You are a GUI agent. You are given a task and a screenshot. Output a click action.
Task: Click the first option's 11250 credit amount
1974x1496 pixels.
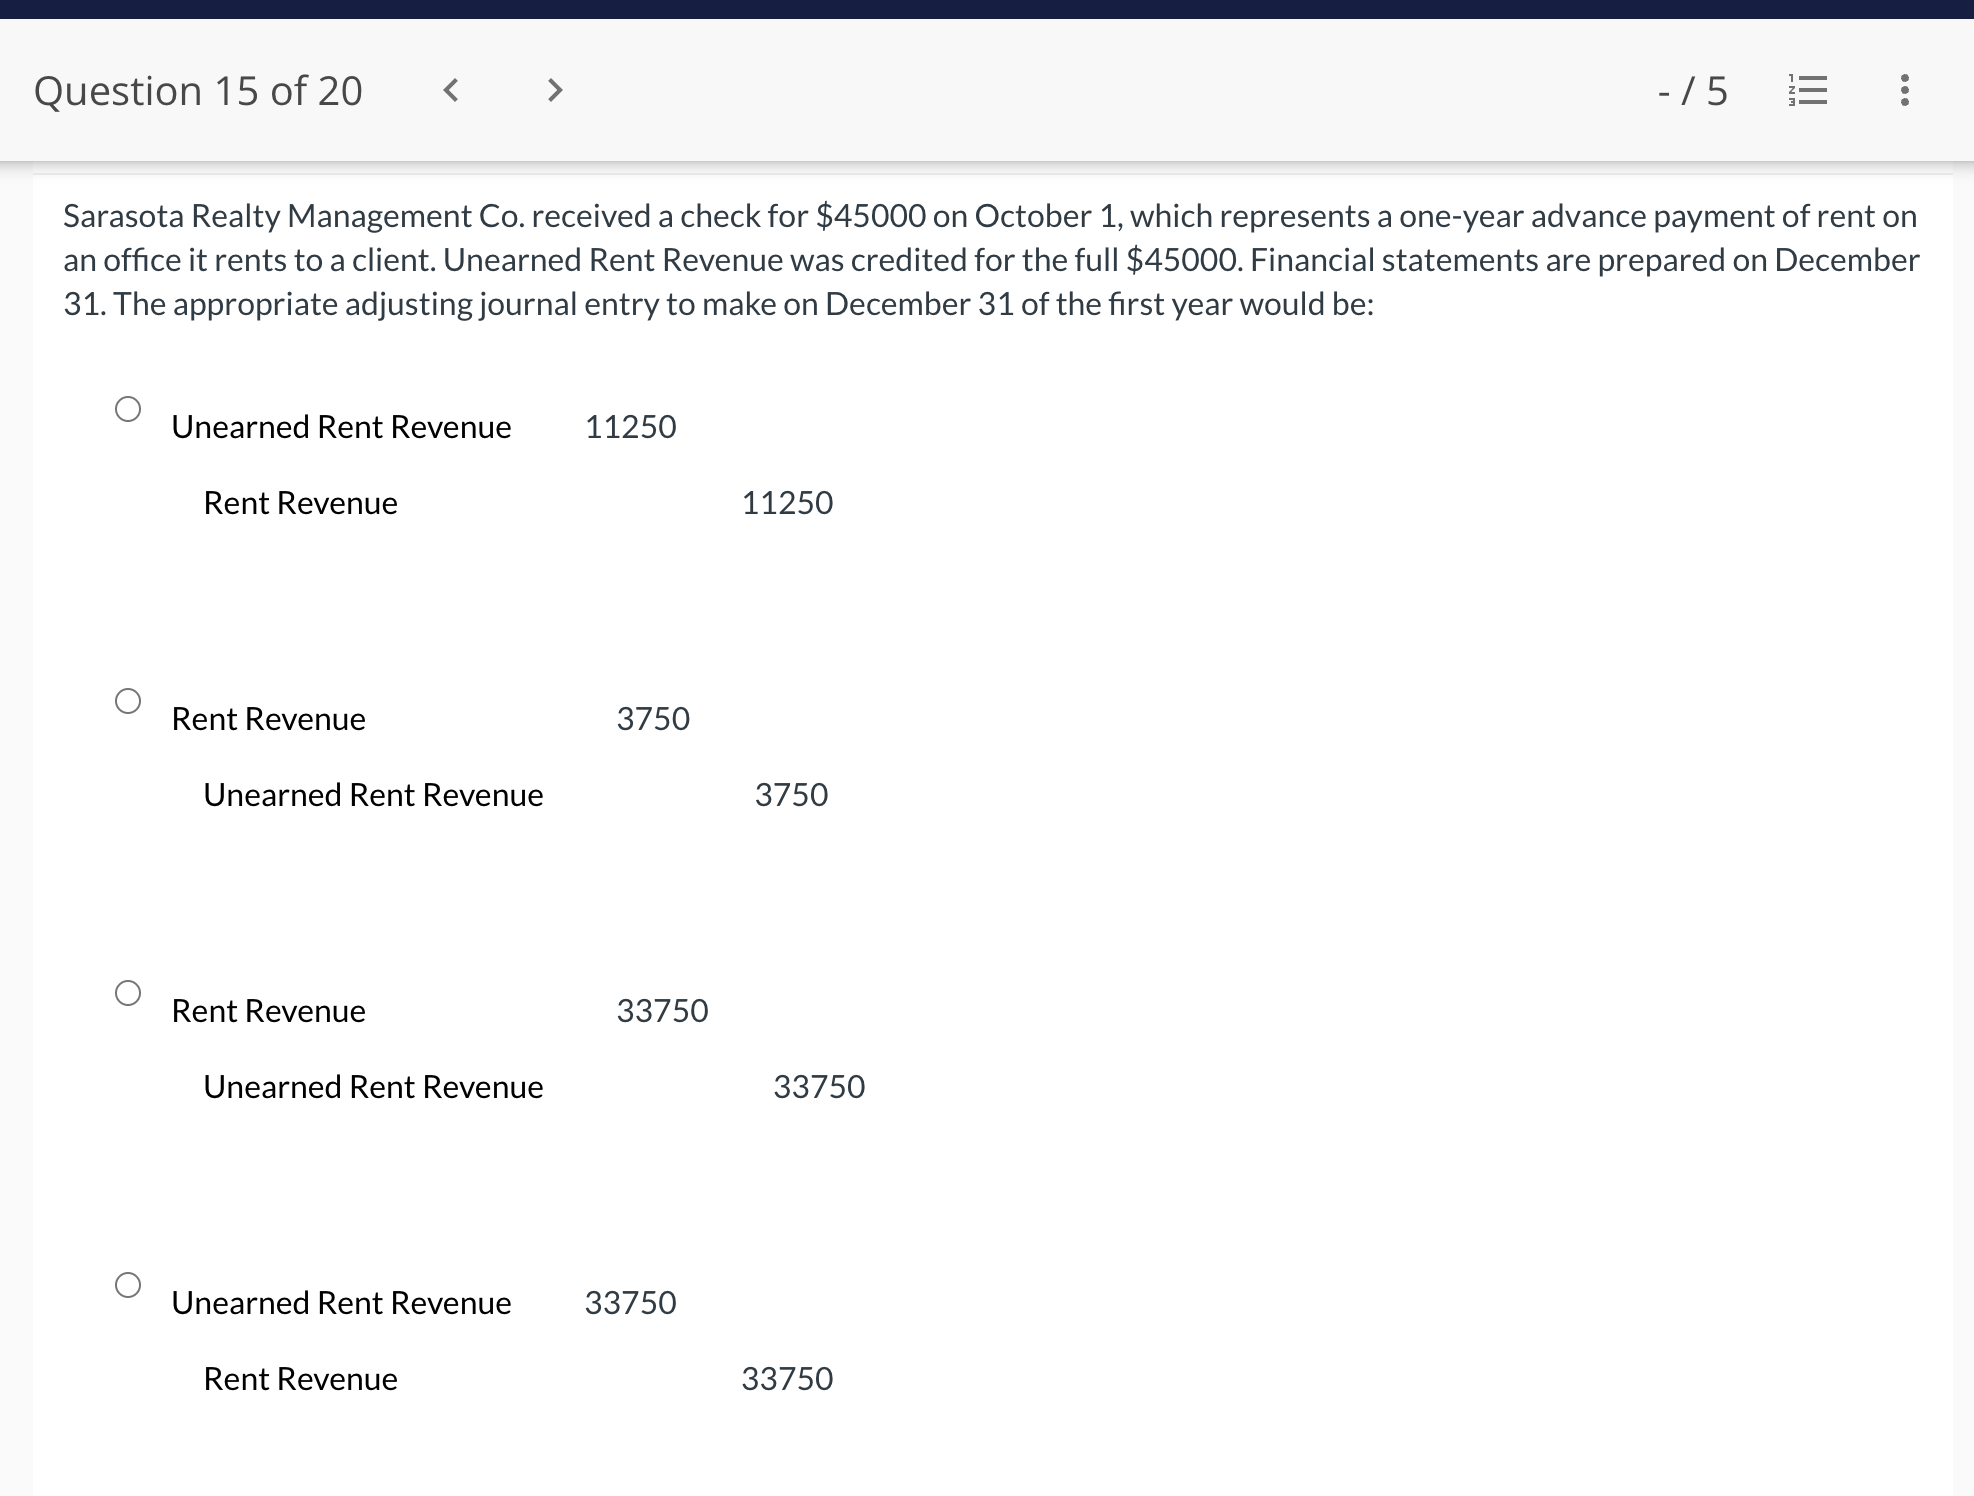coord(787,503)
